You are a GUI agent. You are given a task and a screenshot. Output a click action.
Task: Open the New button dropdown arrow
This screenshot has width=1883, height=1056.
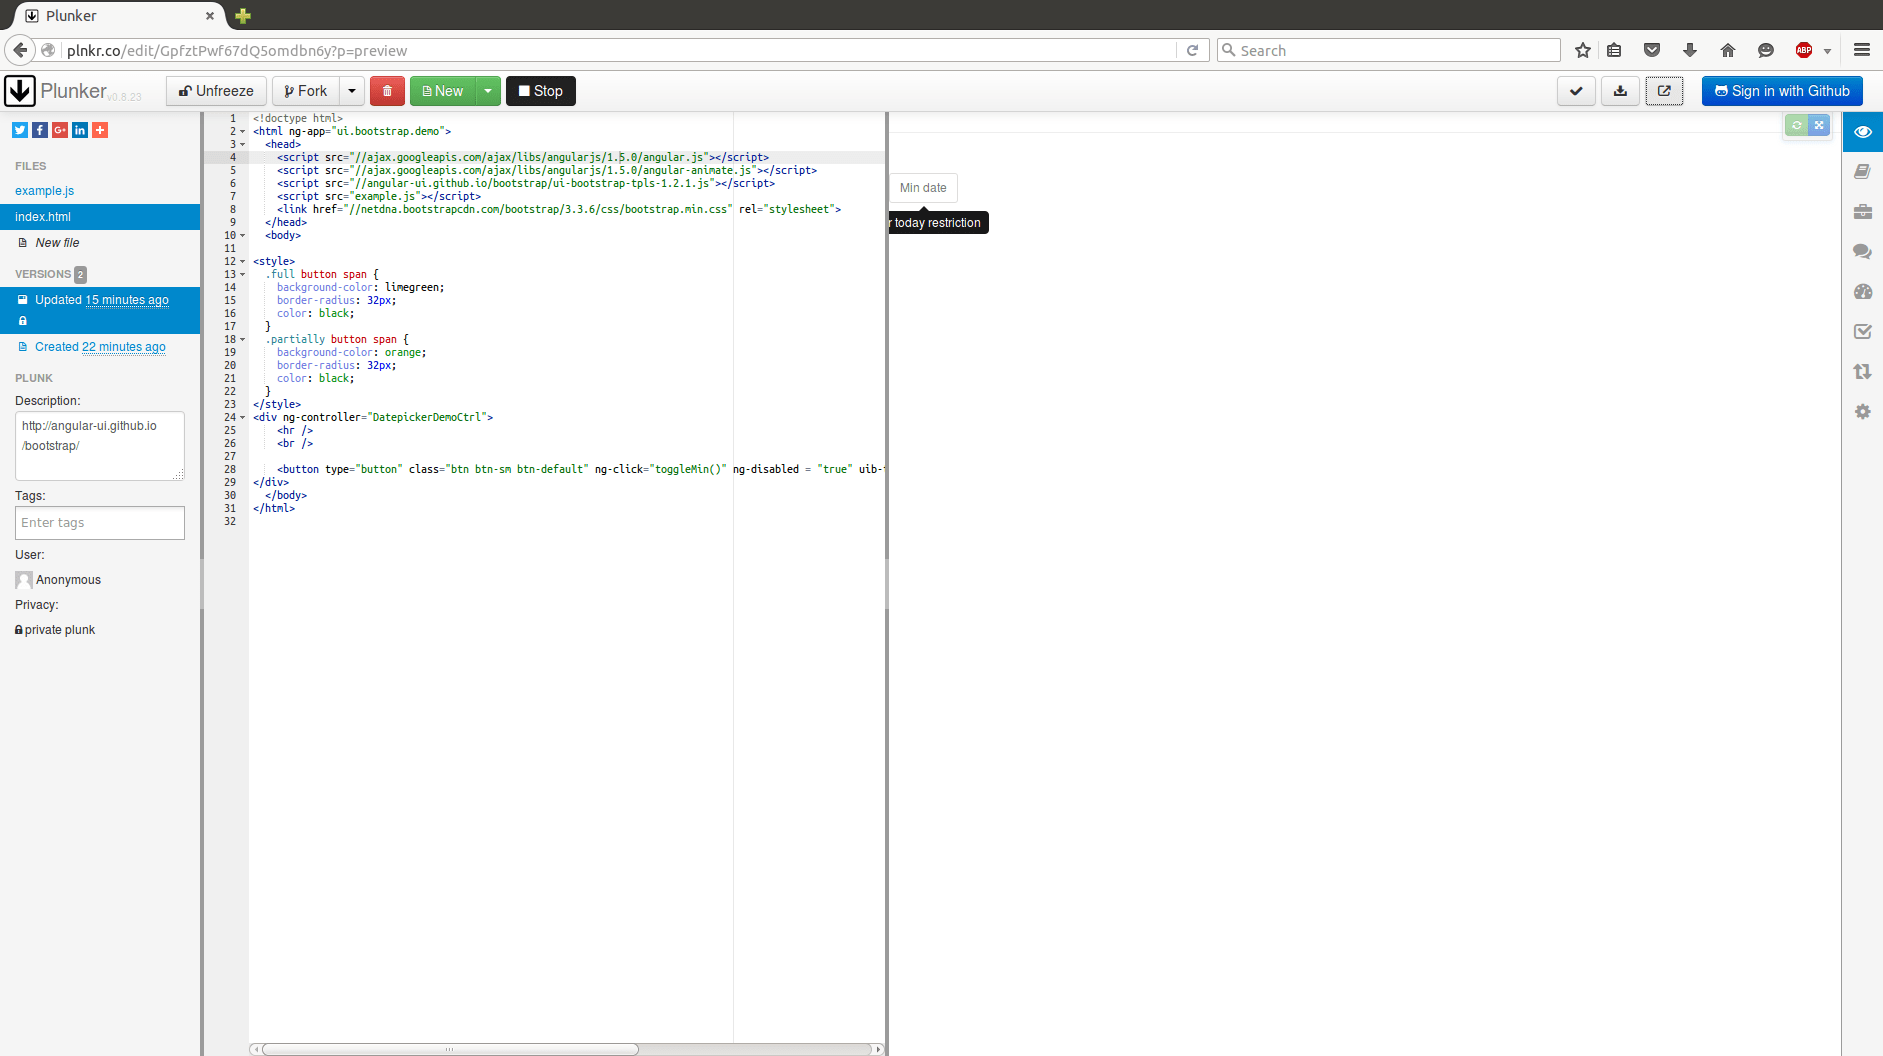point(487,90)
